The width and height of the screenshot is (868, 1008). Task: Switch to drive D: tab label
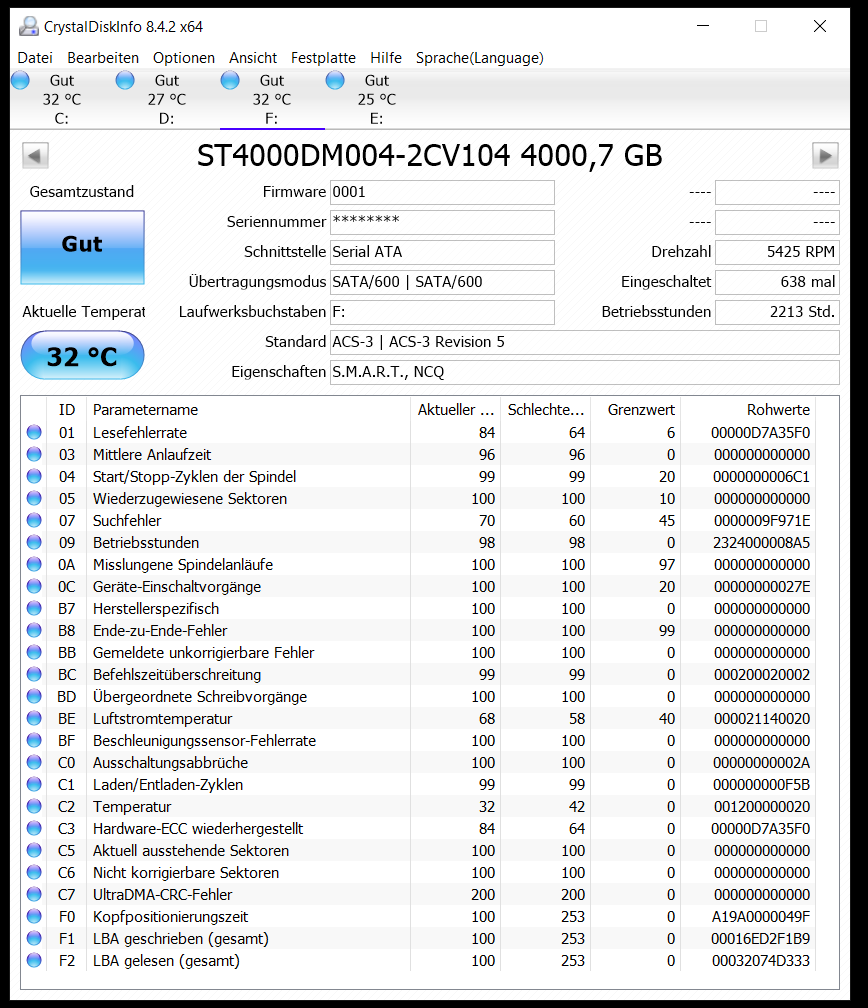point(167,118)
